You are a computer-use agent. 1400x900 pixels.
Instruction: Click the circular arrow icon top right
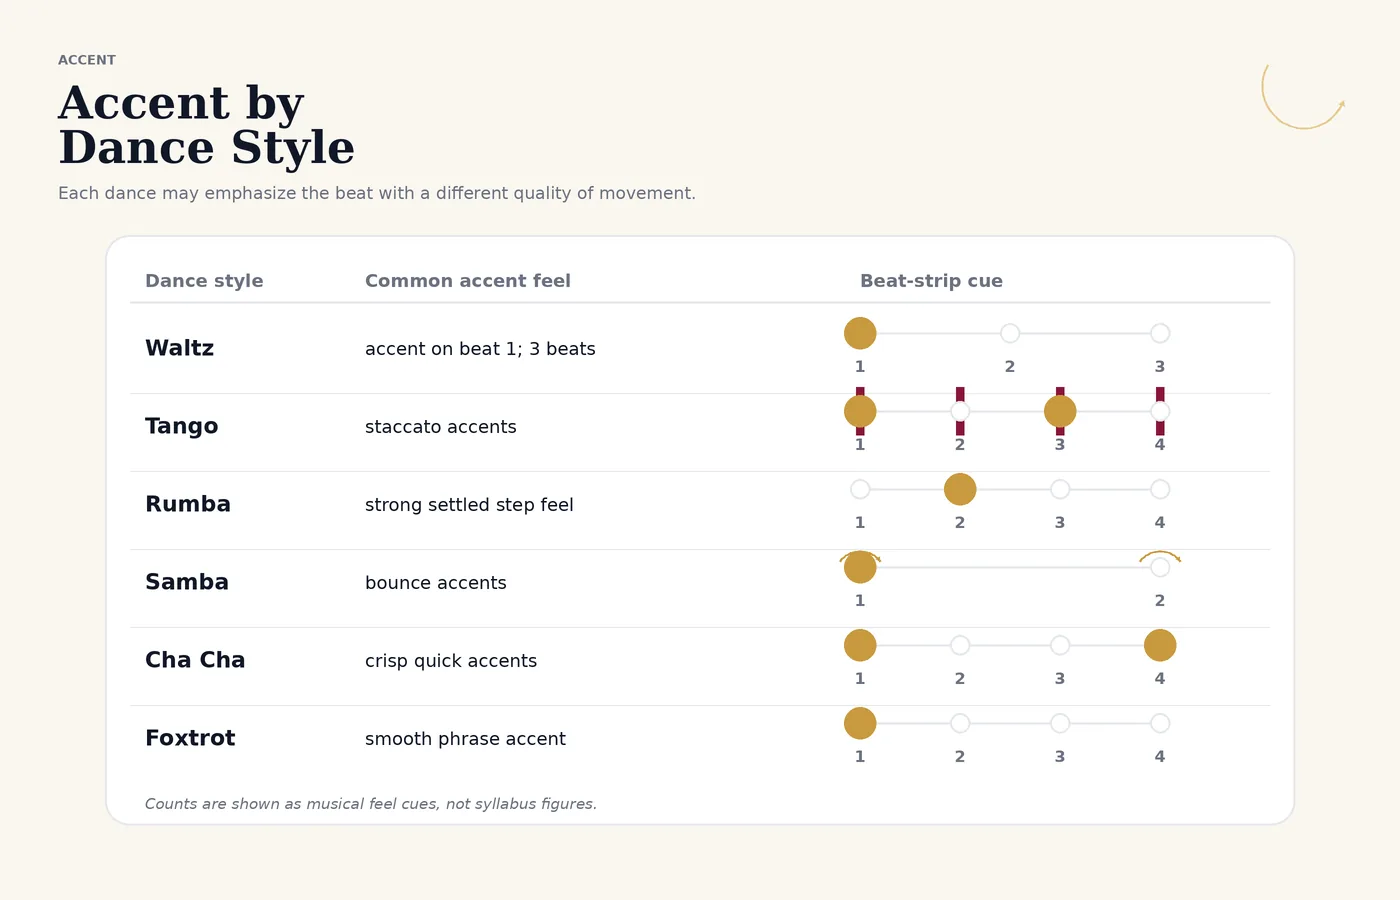(1304, 96)
